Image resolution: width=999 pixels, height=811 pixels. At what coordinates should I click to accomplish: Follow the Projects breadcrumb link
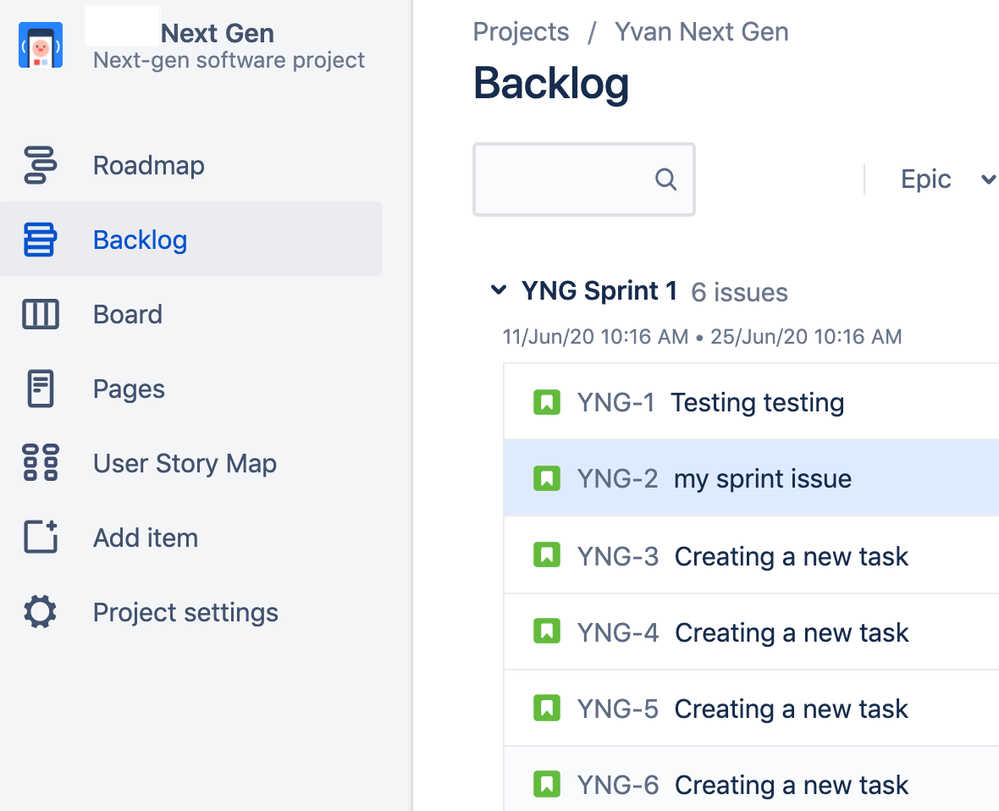tap(521, 31)
